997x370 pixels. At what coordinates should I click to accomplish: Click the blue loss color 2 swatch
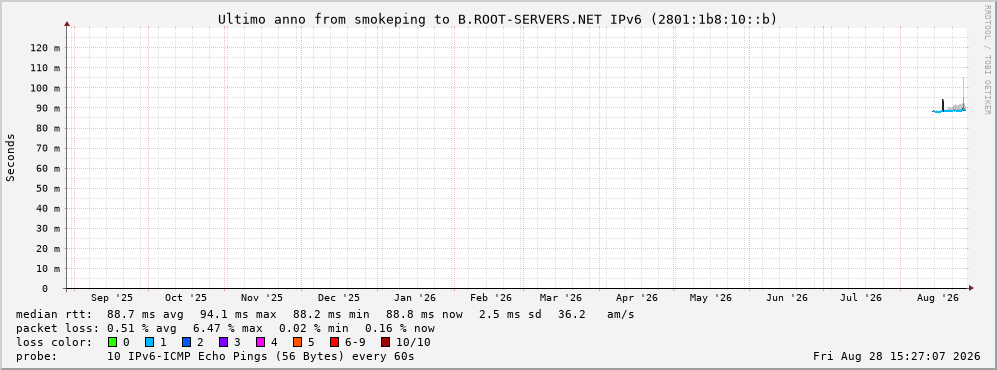coord(186,342)
